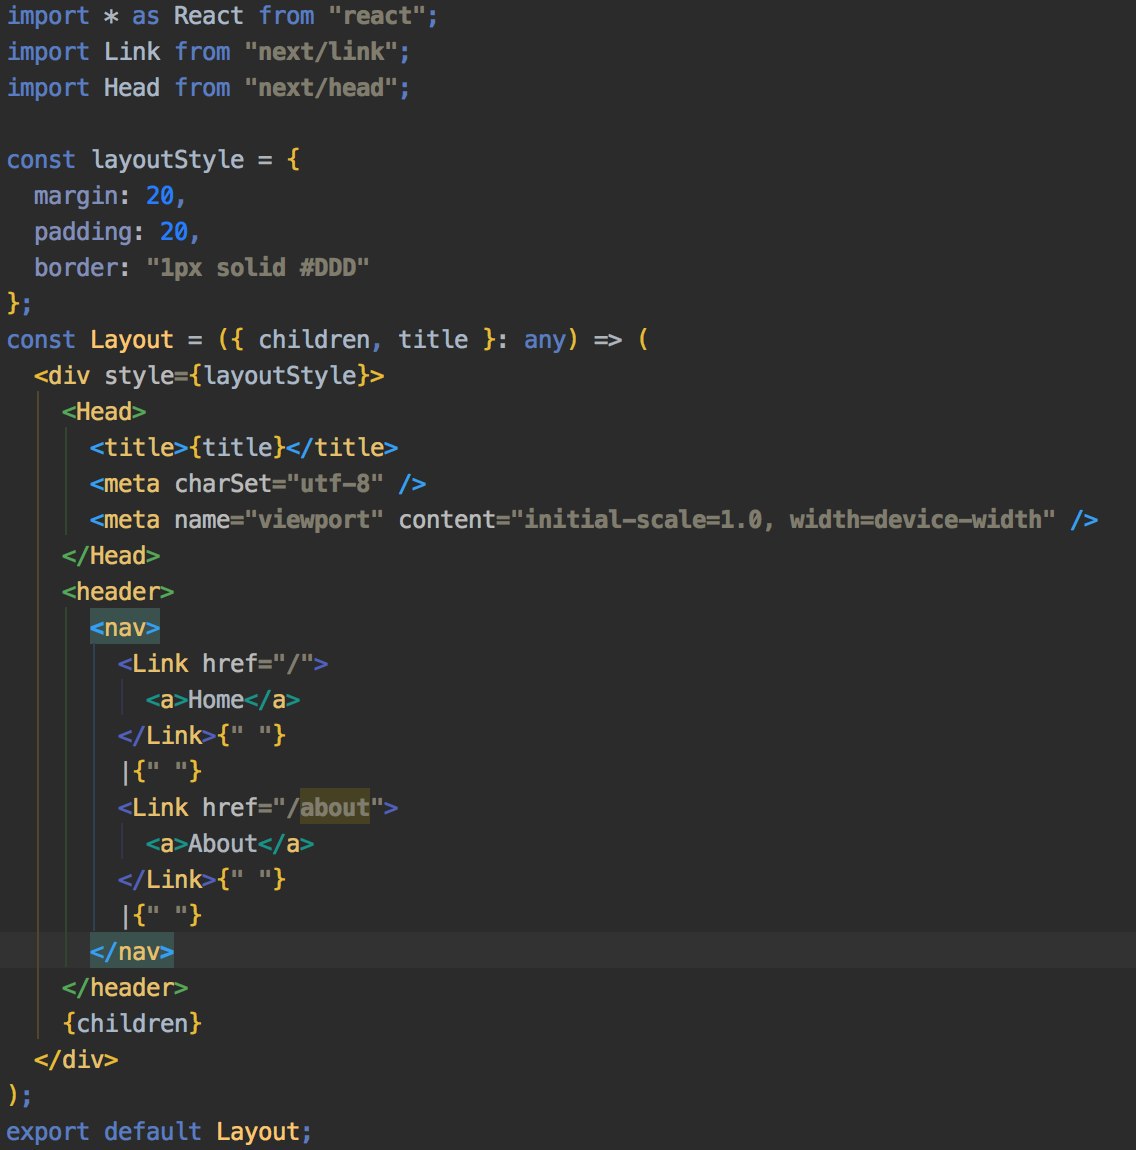Click the {children} expression line

point(132,1022)
